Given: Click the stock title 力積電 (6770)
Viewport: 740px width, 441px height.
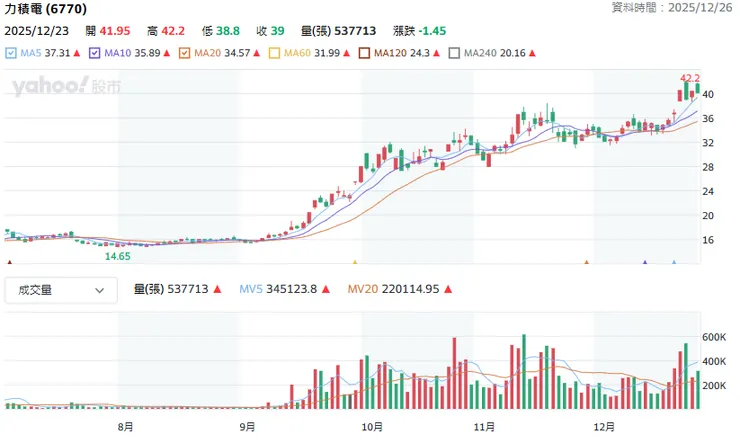Looking at the screenshot, I should [46, 8].
